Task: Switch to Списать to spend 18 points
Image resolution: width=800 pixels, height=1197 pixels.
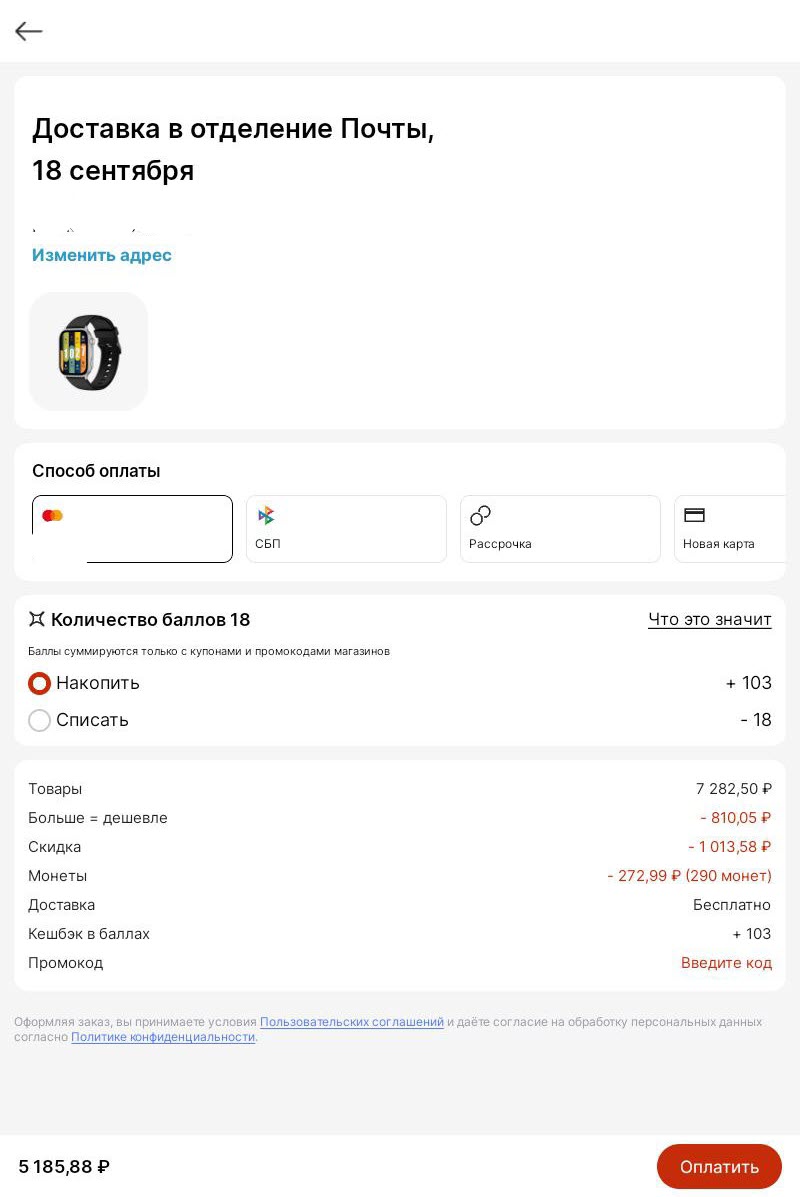Action: 39,720
